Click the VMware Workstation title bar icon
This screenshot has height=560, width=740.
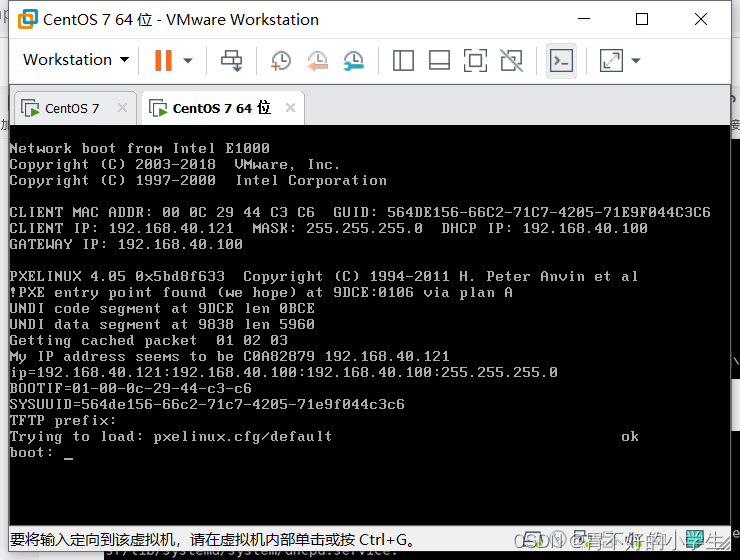pos(27,19)
